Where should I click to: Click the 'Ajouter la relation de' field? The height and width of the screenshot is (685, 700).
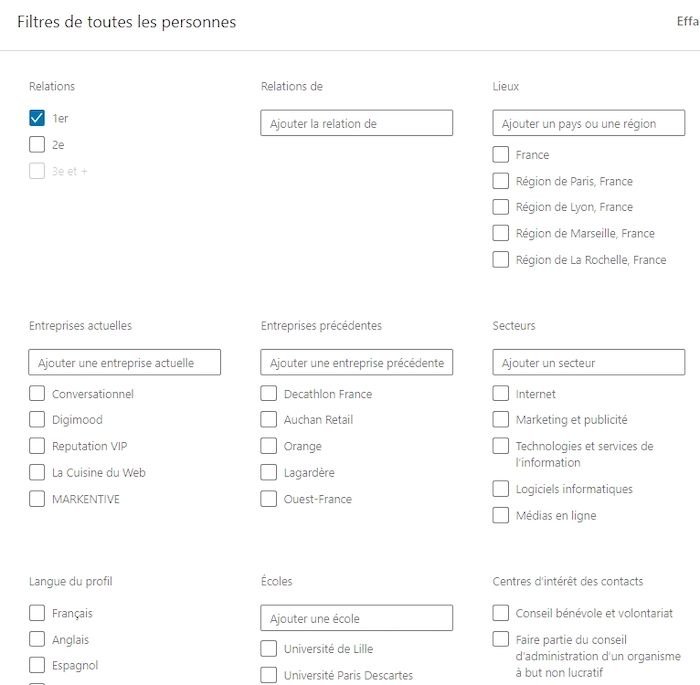(356, 123)
